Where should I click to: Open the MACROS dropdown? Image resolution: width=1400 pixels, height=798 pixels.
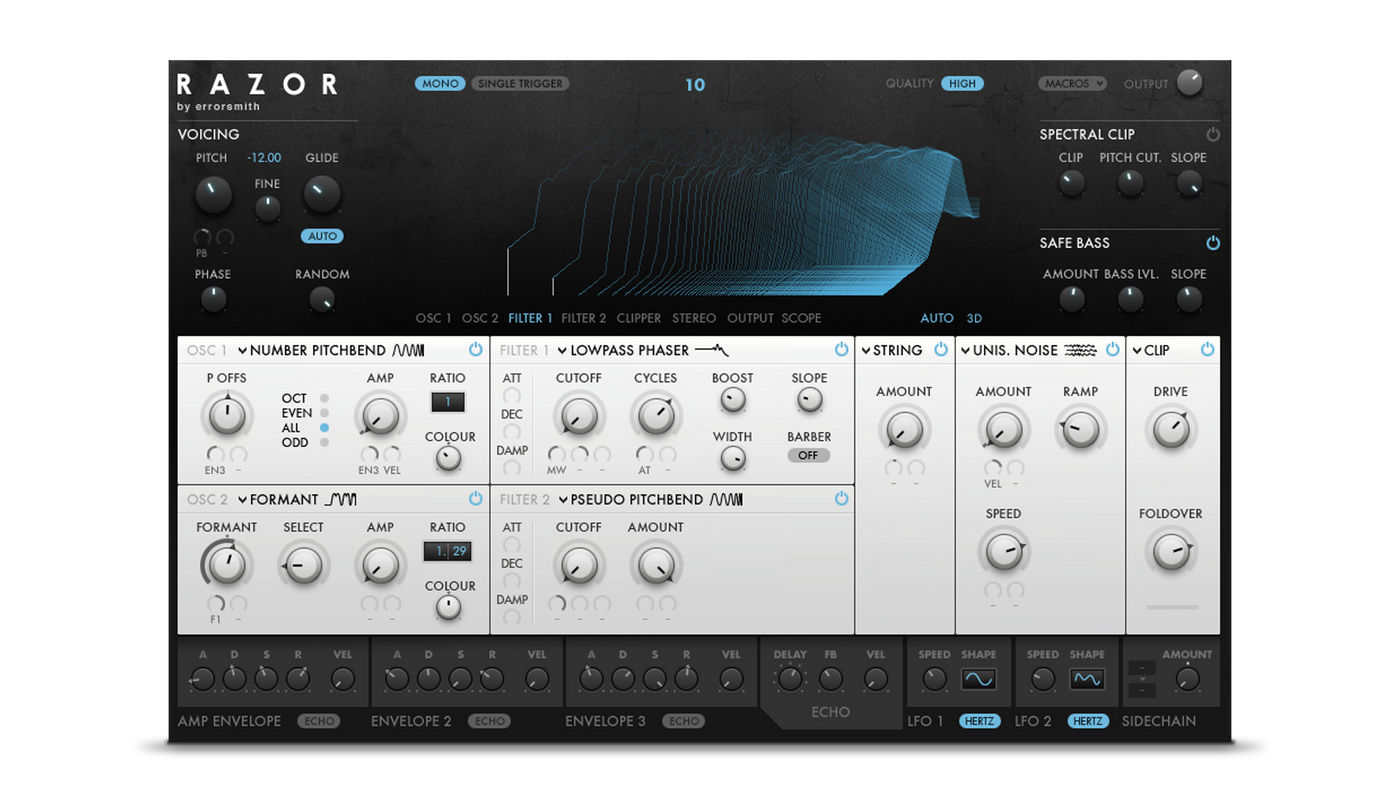click(x=1072, y=84)
